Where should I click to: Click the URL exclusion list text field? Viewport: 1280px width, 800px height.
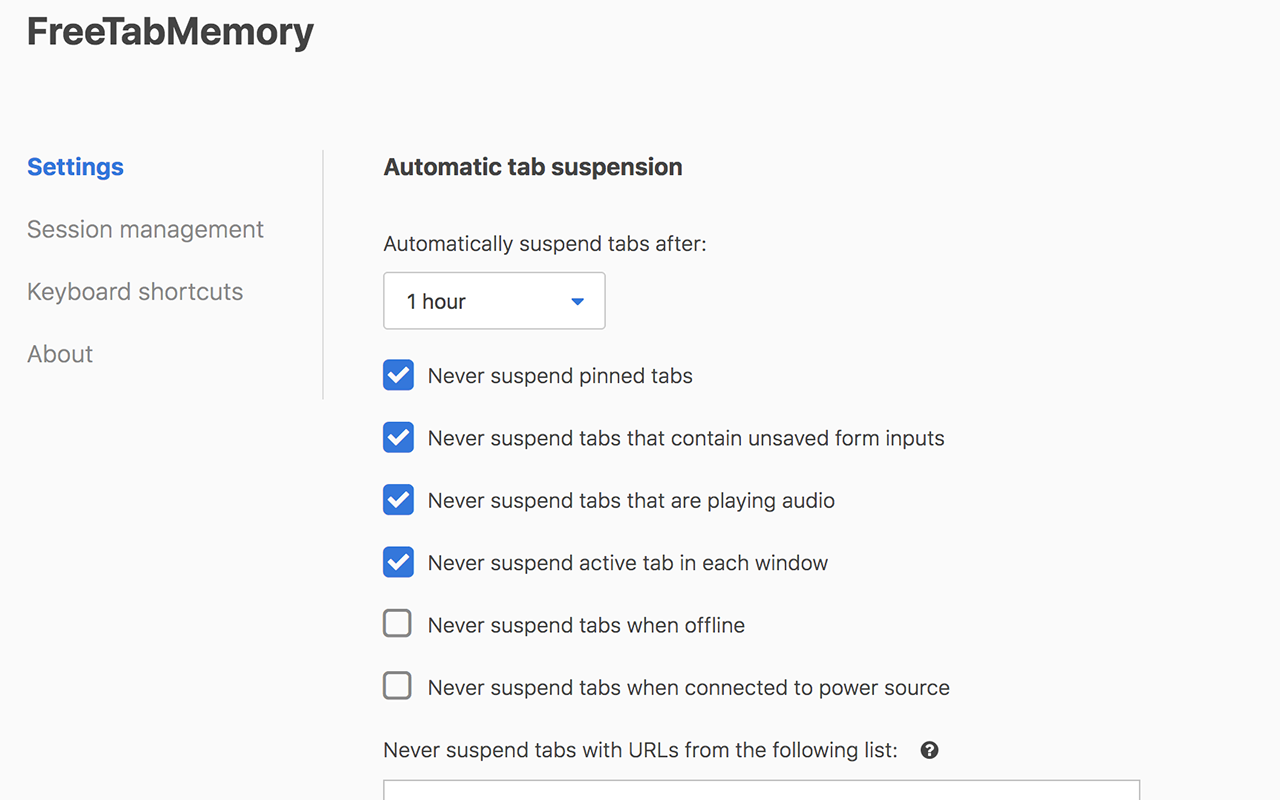(x=760, y=793)
